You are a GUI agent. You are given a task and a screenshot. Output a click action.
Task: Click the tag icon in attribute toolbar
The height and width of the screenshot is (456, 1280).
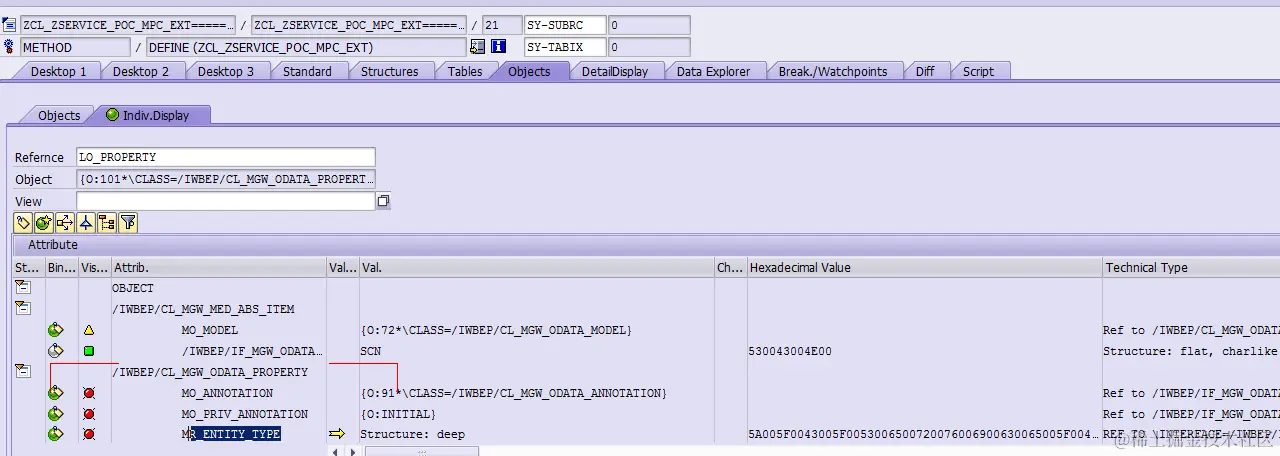(x=24, y=223)
